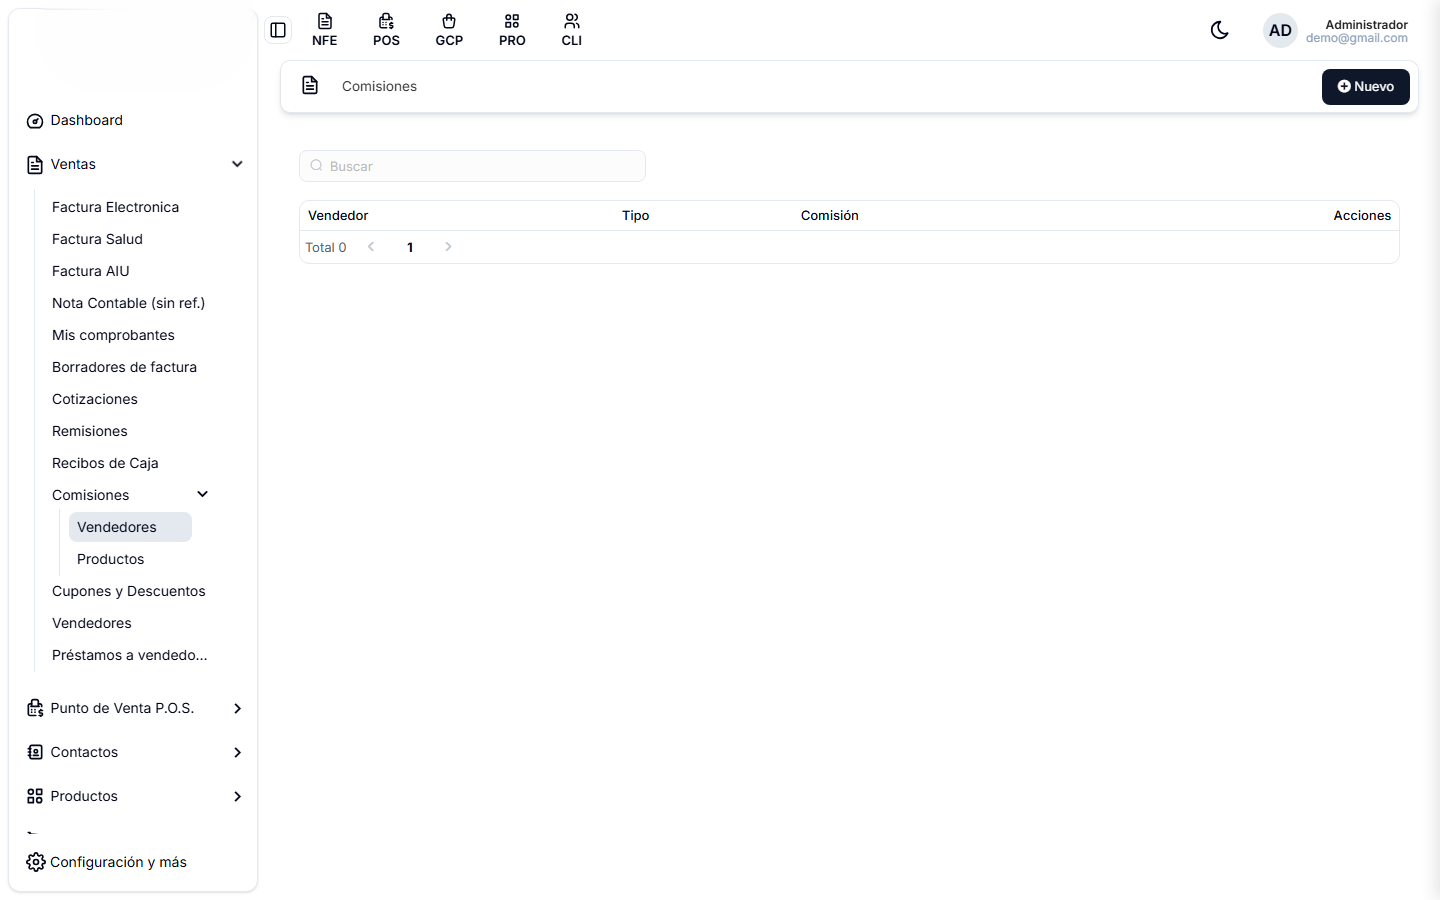
Task: Open Cotizaciones
Action: [95, 399]
